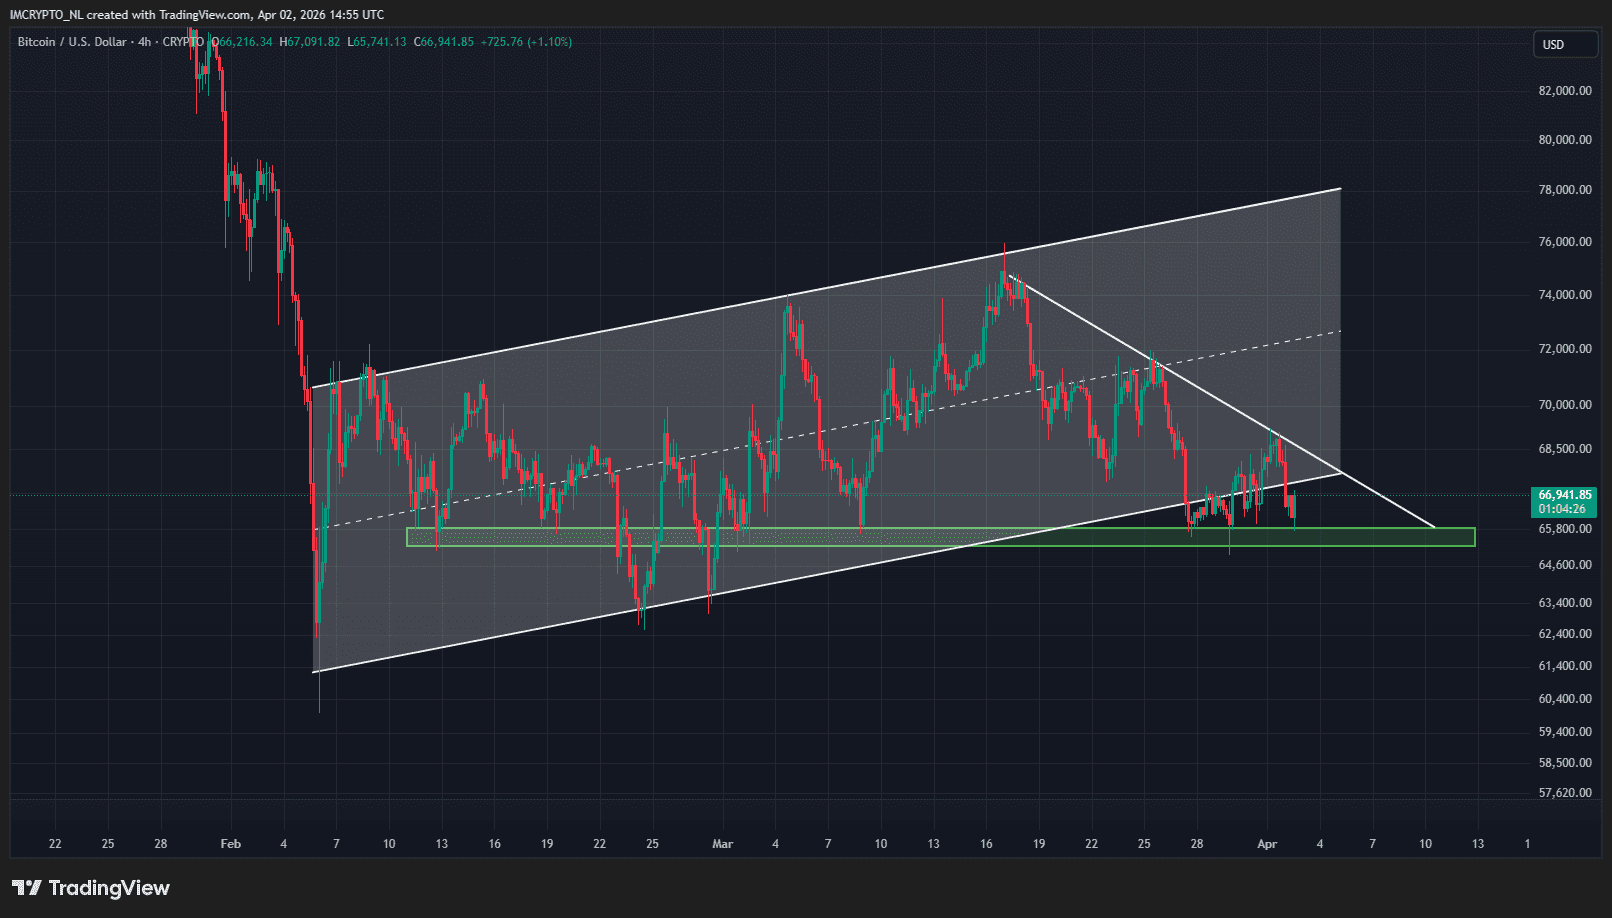Click the 72,000.00 price axis label
Screen dimensions: 1612x918
[x=1564, y=349]
